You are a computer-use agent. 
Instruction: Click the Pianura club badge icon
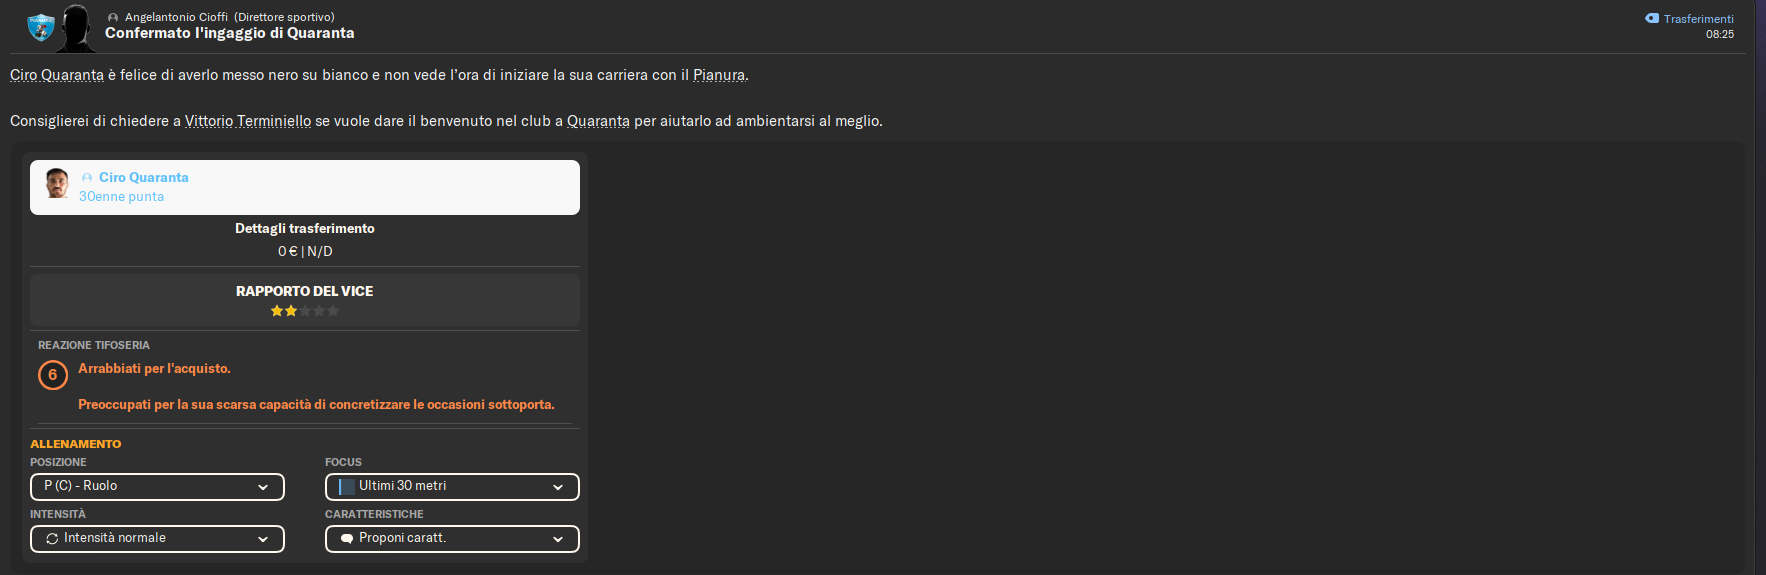point(41,27)
